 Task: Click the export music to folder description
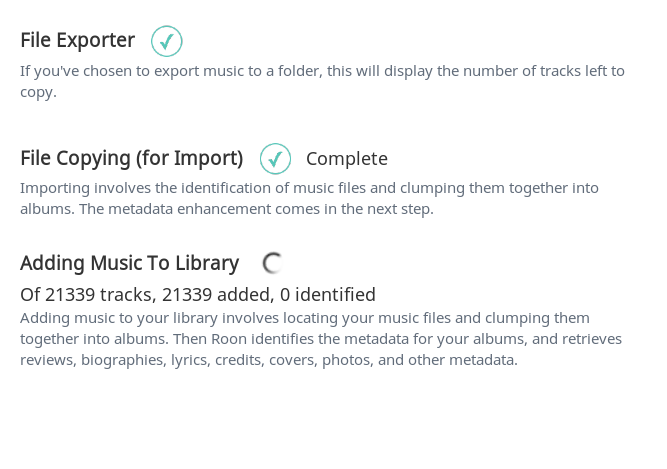pyautogui.click(x=322, y=81)
